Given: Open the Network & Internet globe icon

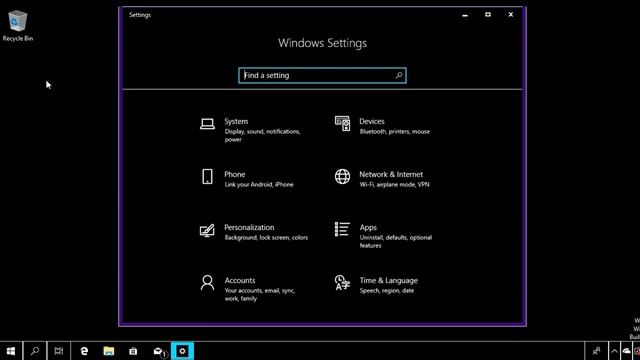Looking at the screenshot, I should (342, 176).
